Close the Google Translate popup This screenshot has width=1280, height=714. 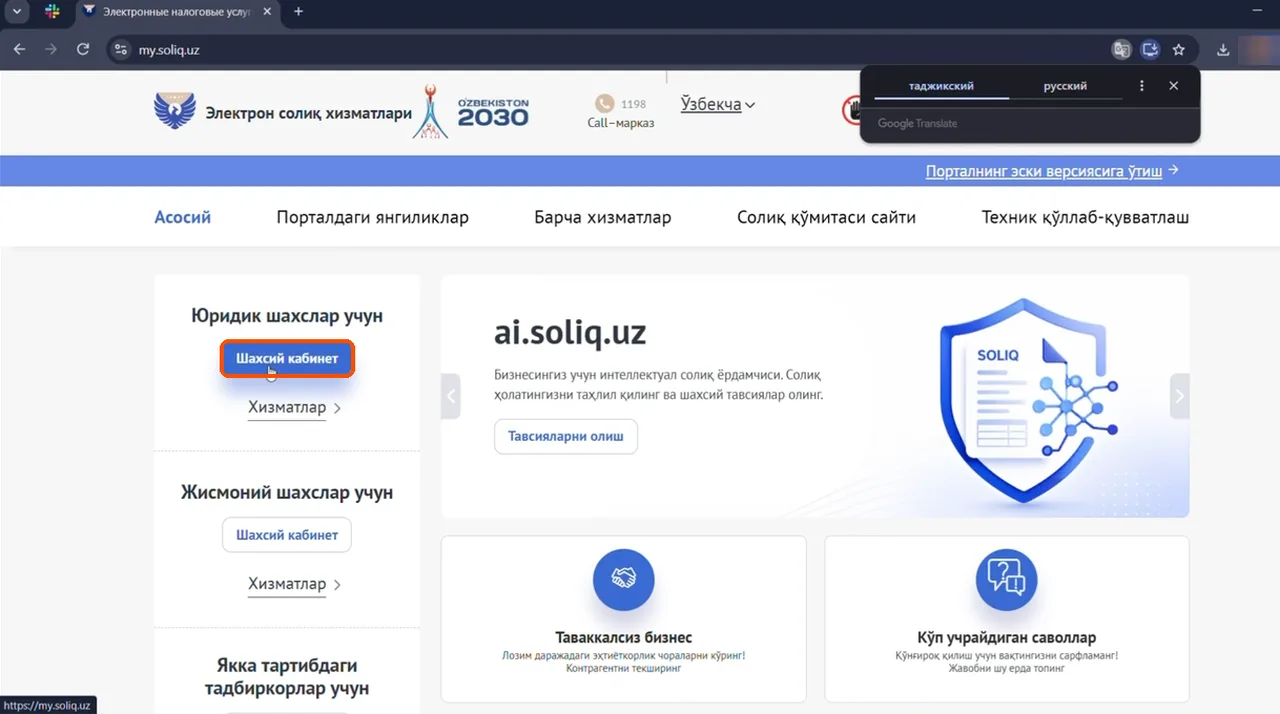1174,86
